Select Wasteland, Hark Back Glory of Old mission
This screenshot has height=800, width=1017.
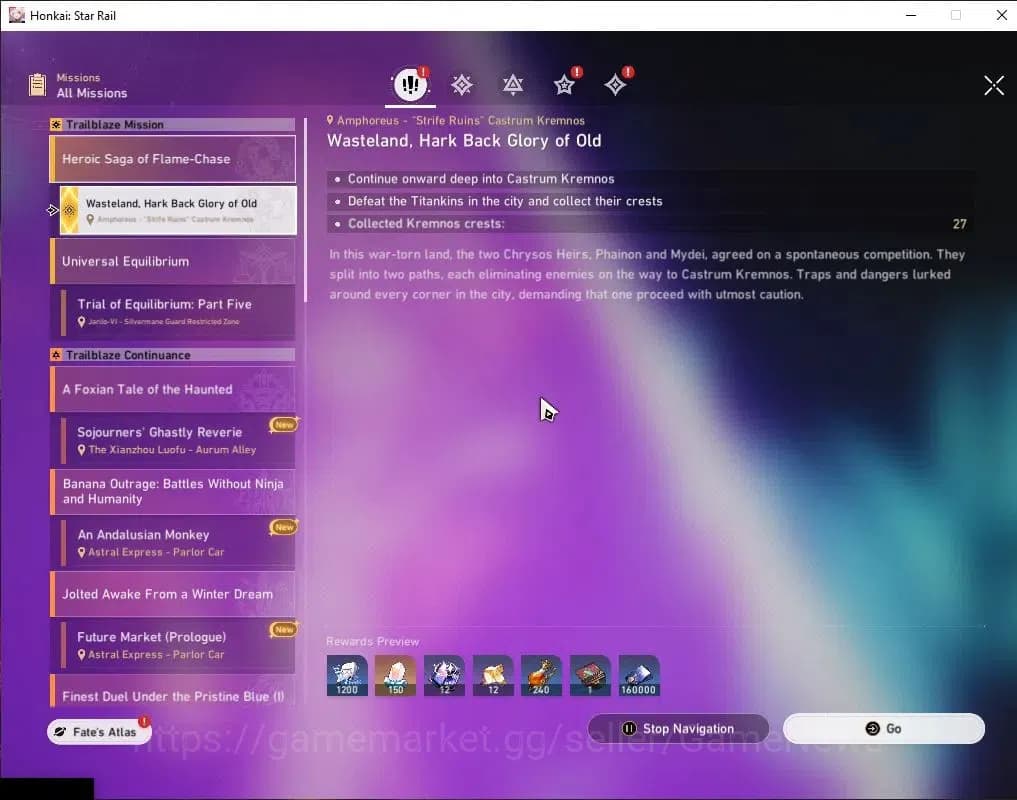(178, 210)
